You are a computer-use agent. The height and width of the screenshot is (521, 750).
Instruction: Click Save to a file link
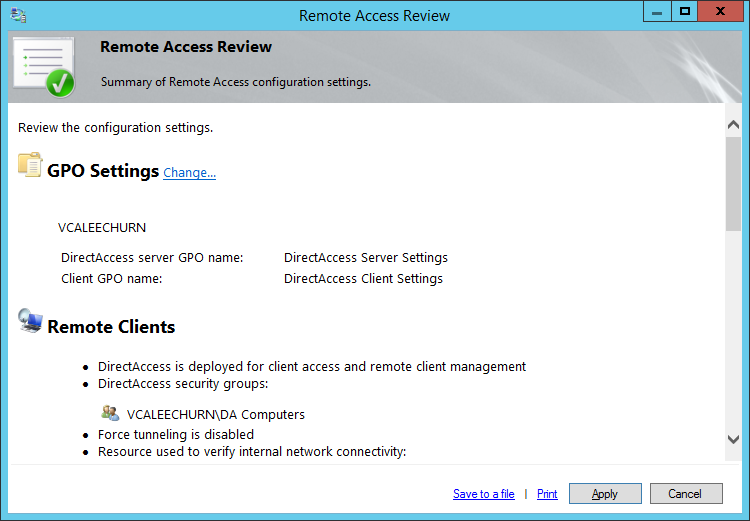click(x=484, y=494)
